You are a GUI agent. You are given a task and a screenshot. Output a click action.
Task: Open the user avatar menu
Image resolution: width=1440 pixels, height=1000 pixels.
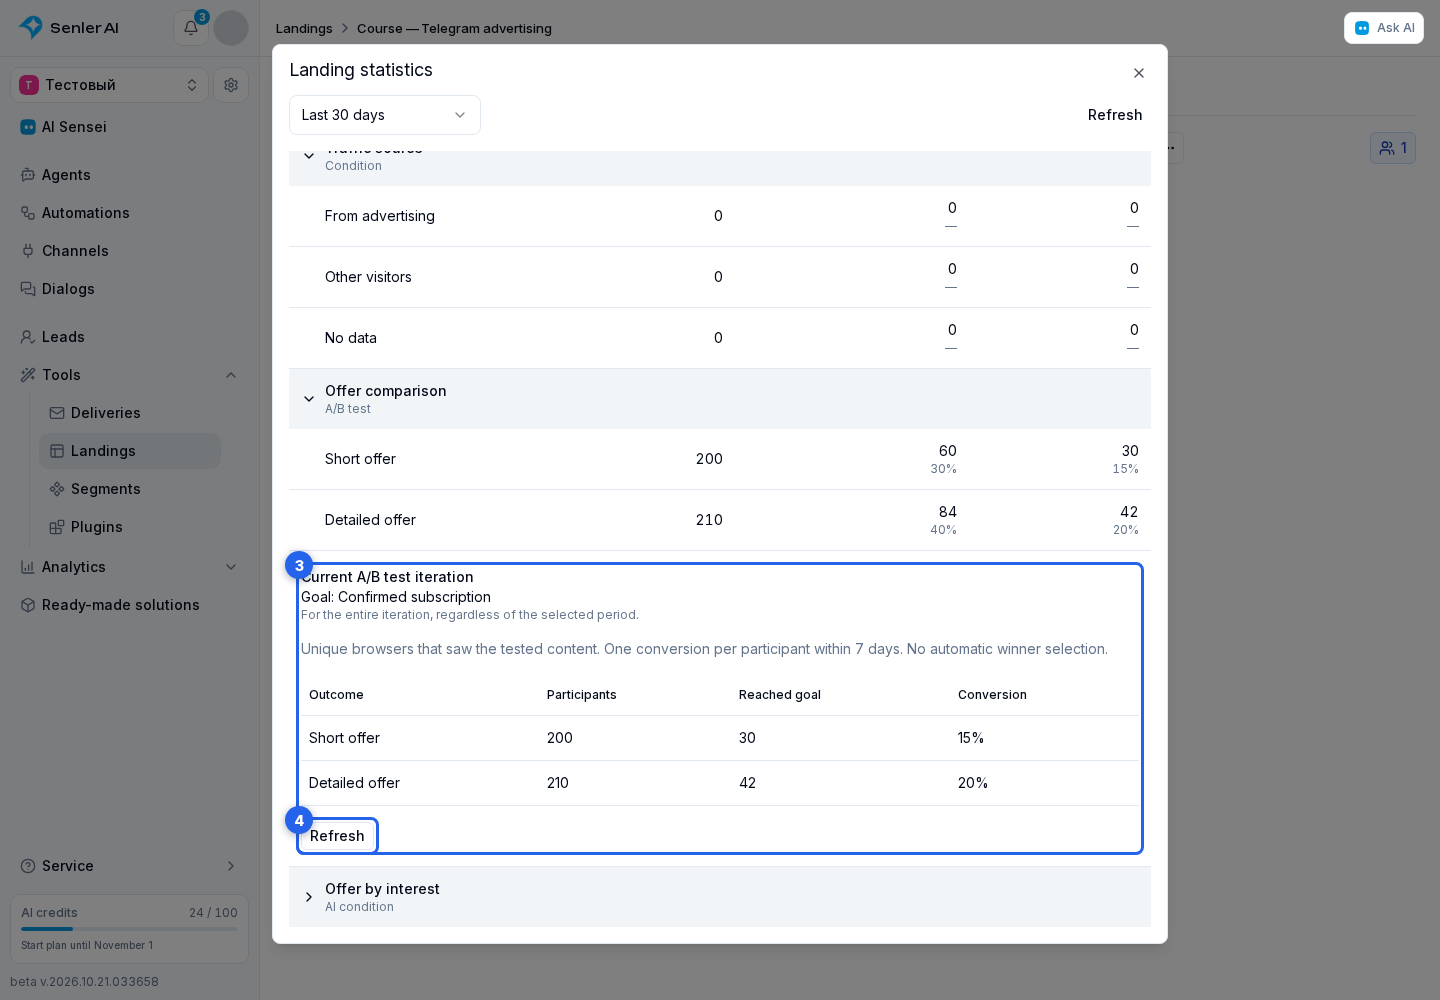231,28
